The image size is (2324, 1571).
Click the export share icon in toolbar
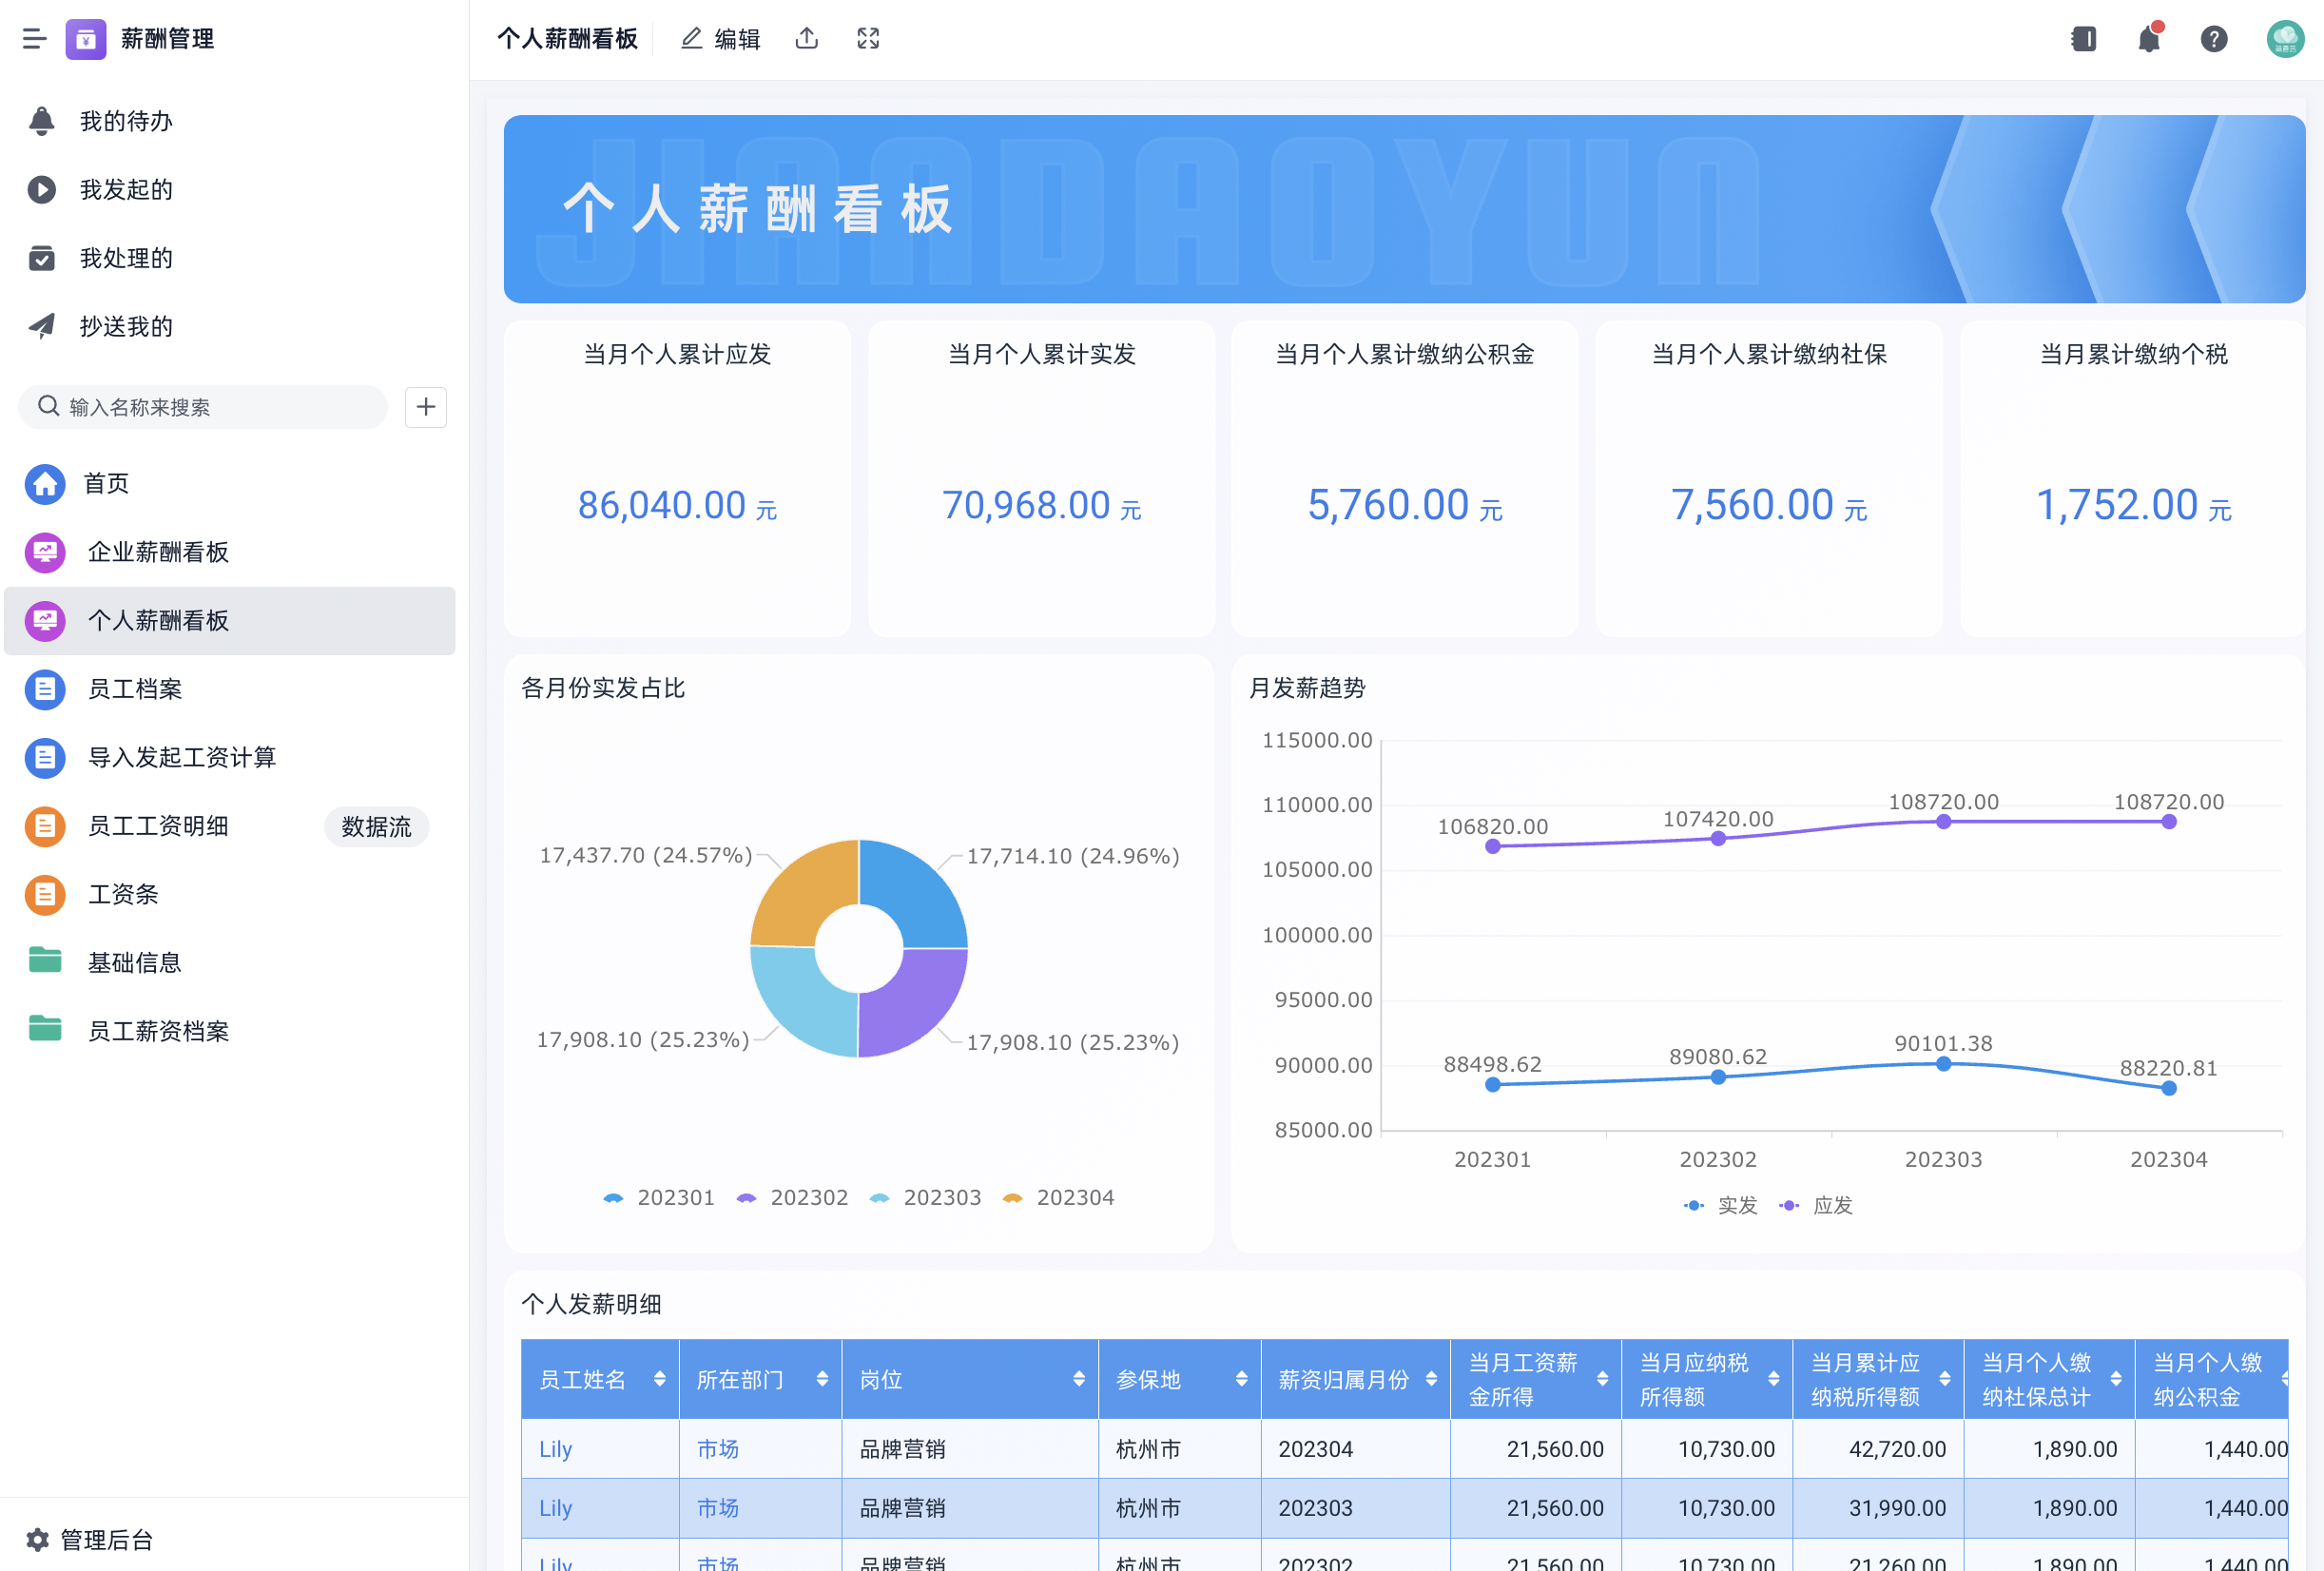pyautogui.click(x=807, y=39)
